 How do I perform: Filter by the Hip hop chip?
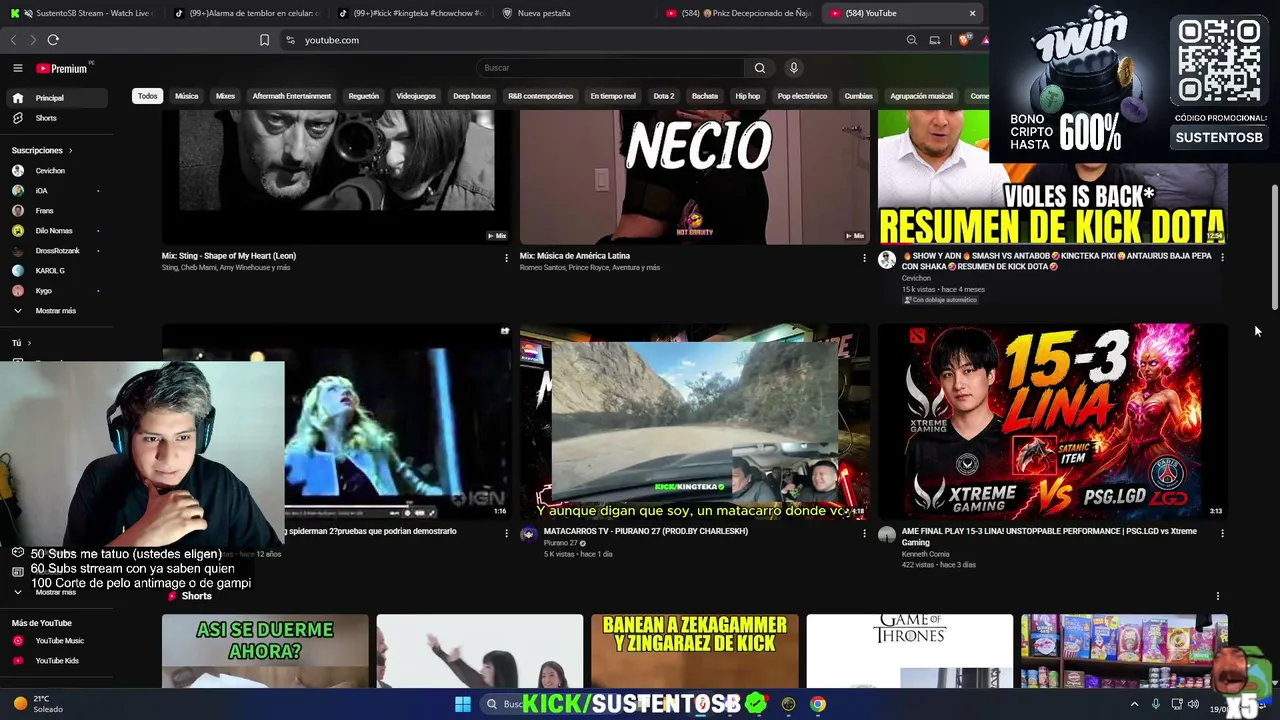748,96
